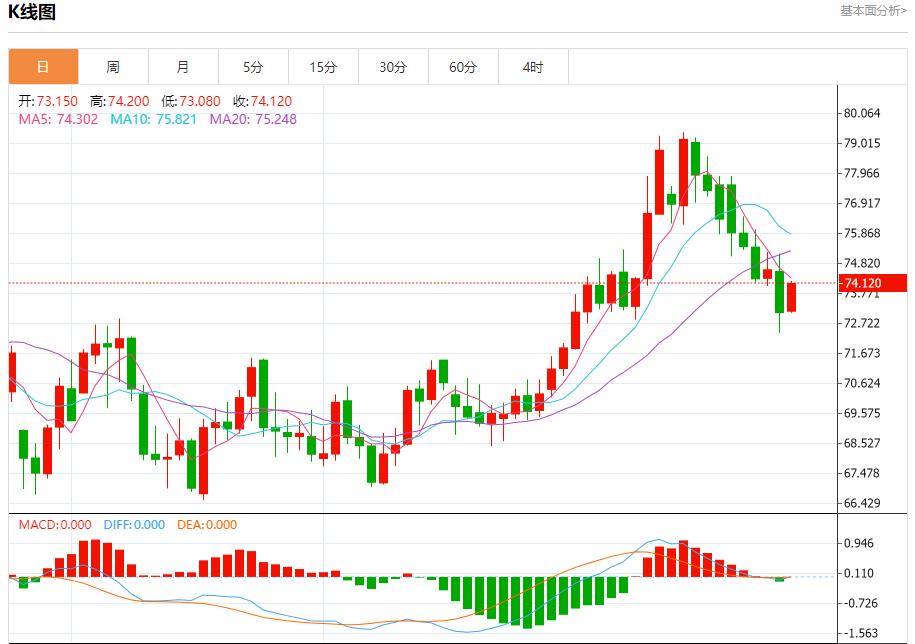Open the 60分 interval tab
This screenshot has height=644, width=915.
point(463,66)
